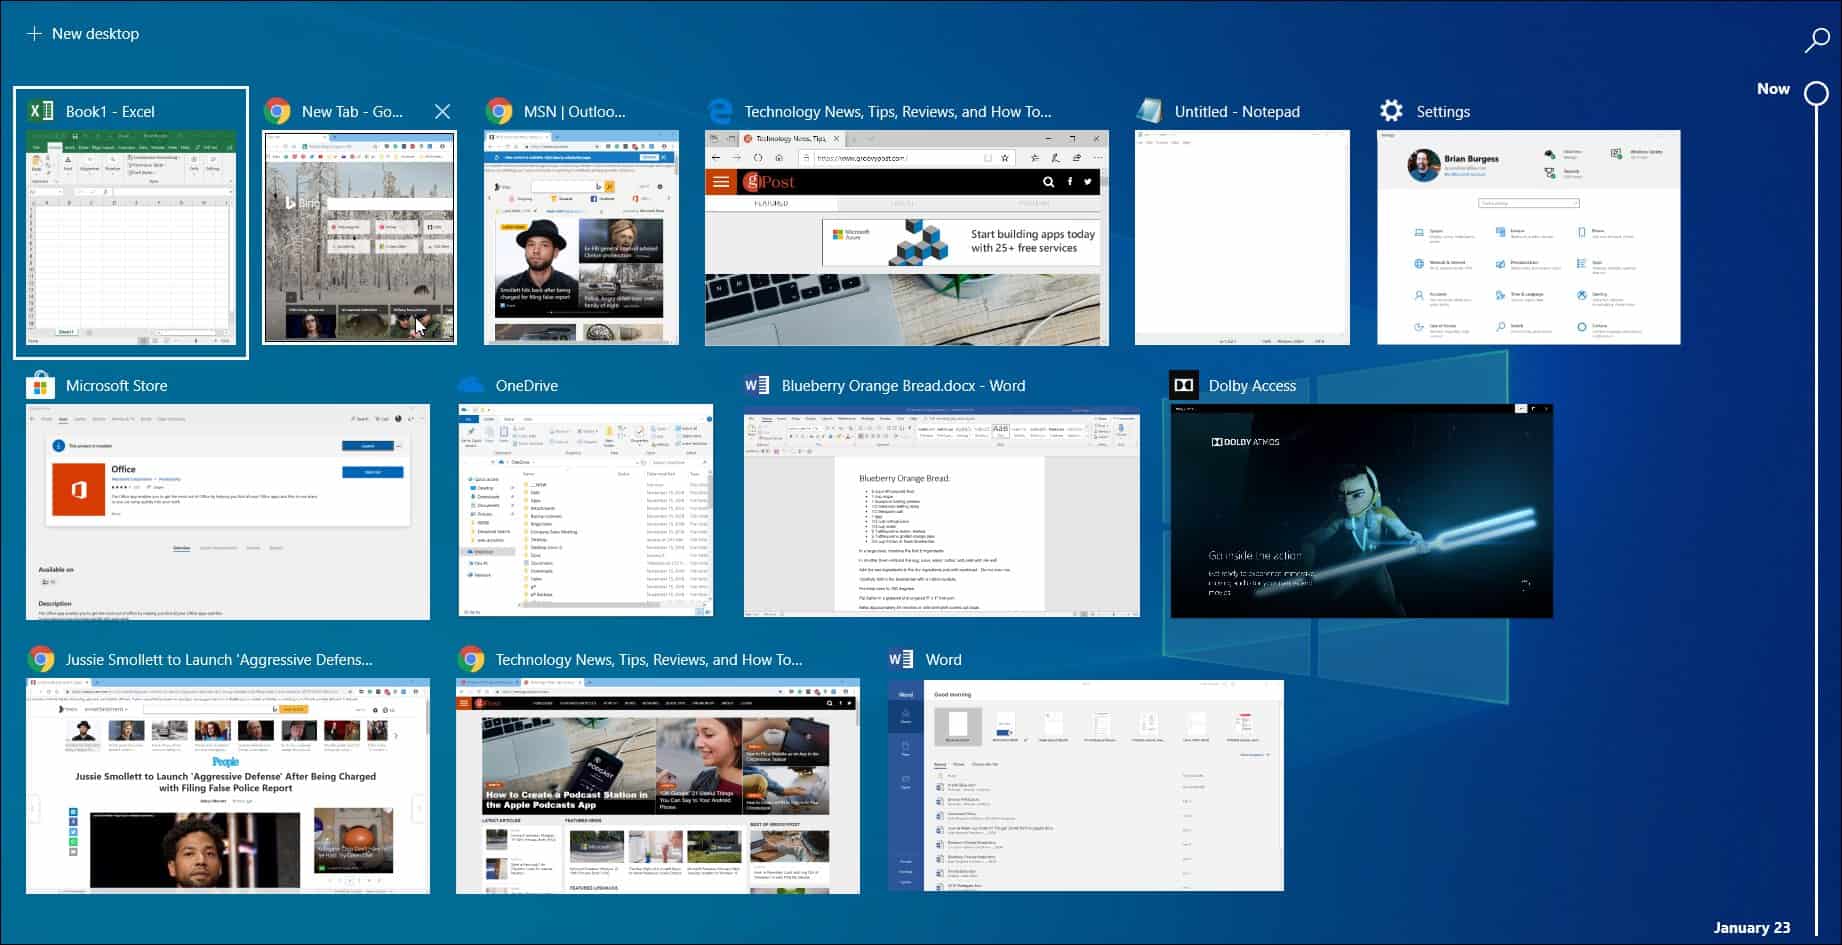Click the OneDrive title text

527,385
